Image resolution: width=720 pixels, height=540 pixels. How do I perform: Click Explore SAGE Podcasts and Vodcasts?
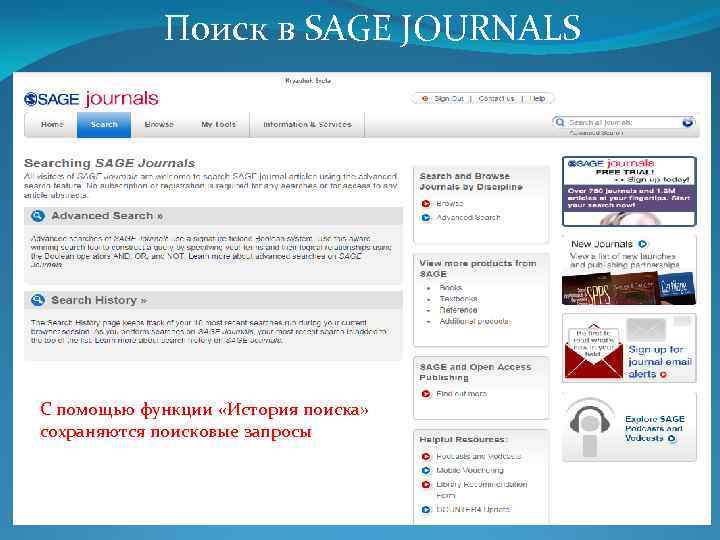(654, 428)
